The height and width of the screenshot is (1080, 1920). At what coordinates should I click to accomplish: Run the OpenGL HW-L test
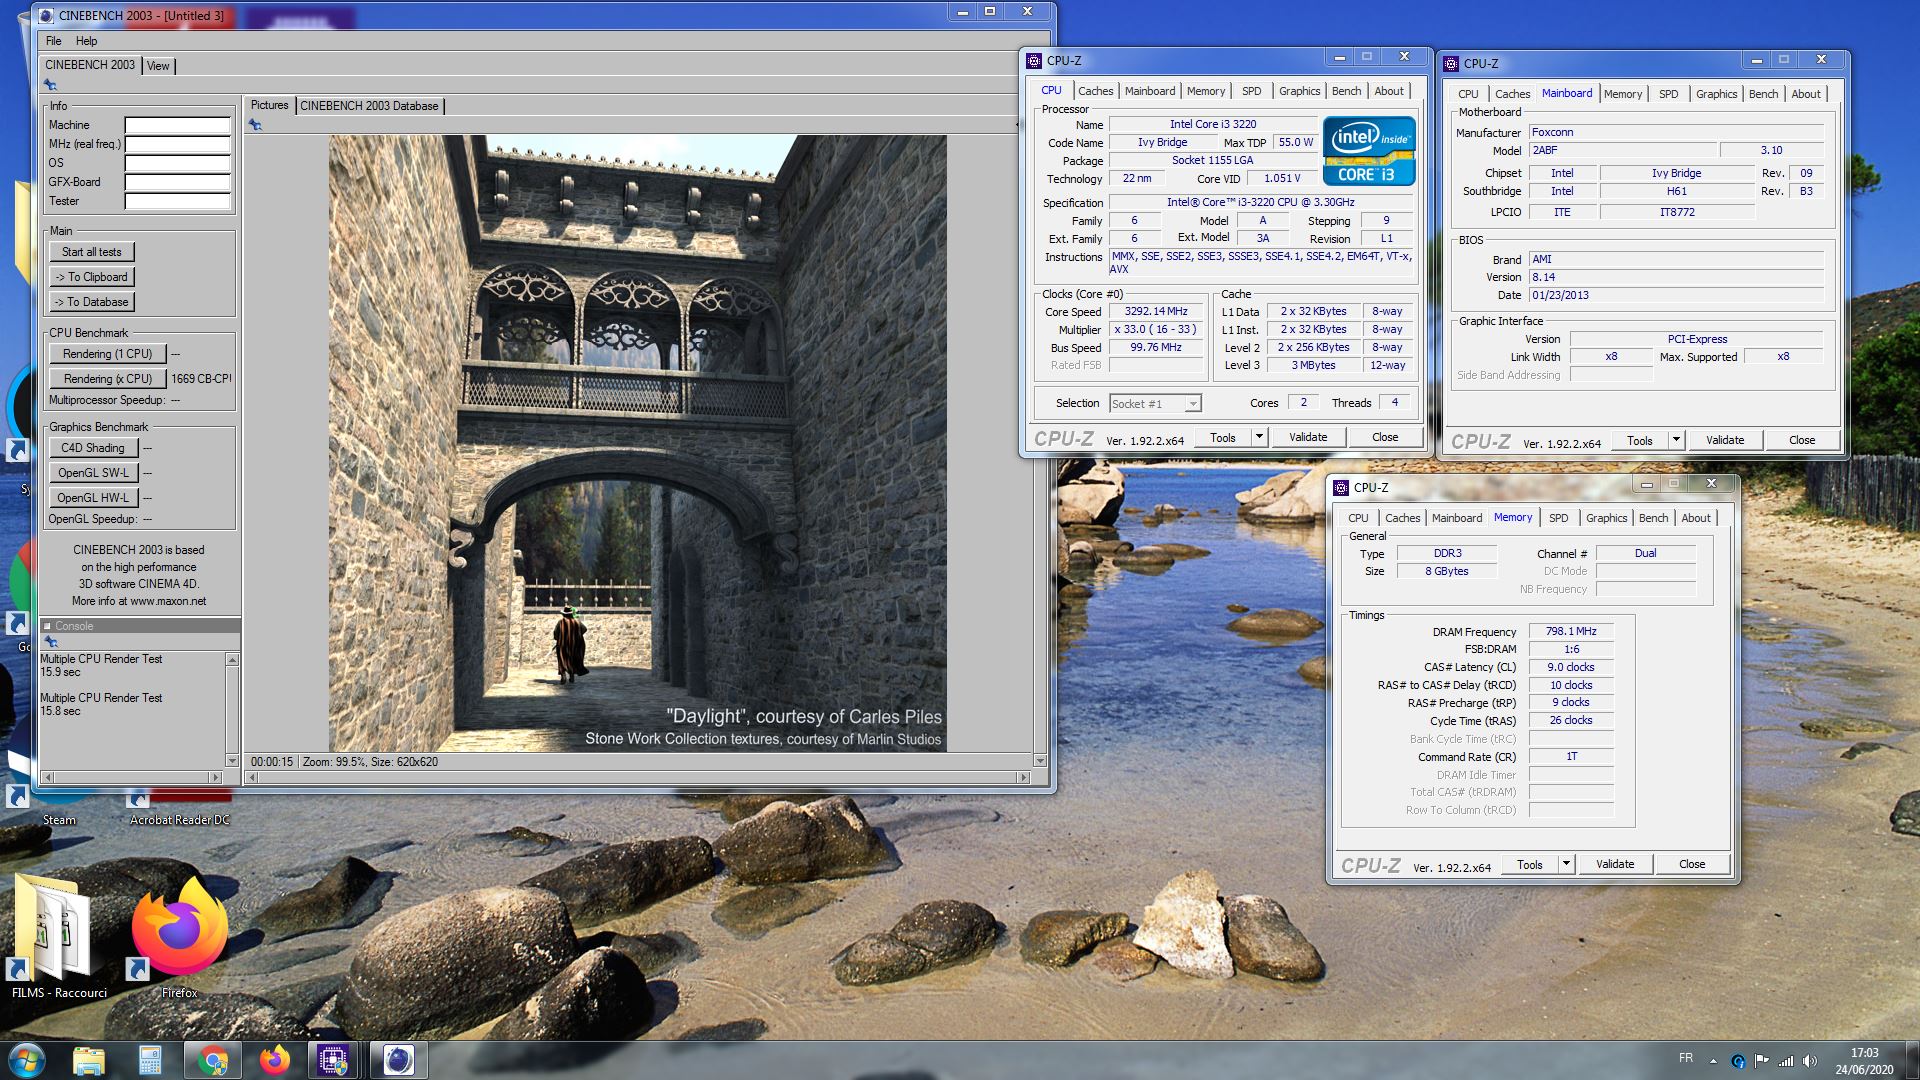click(93, 498)
